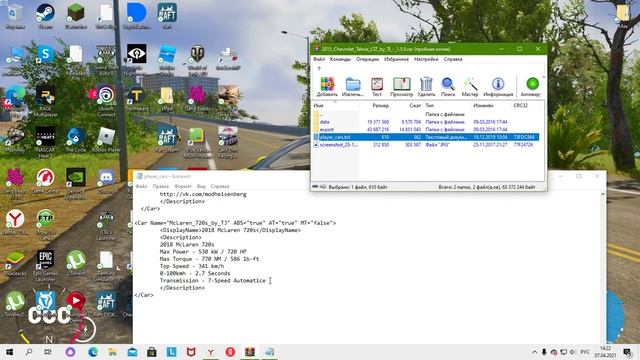Open the Избранное menu in WinRAR
640x360 pixels.
coord(396,59)
